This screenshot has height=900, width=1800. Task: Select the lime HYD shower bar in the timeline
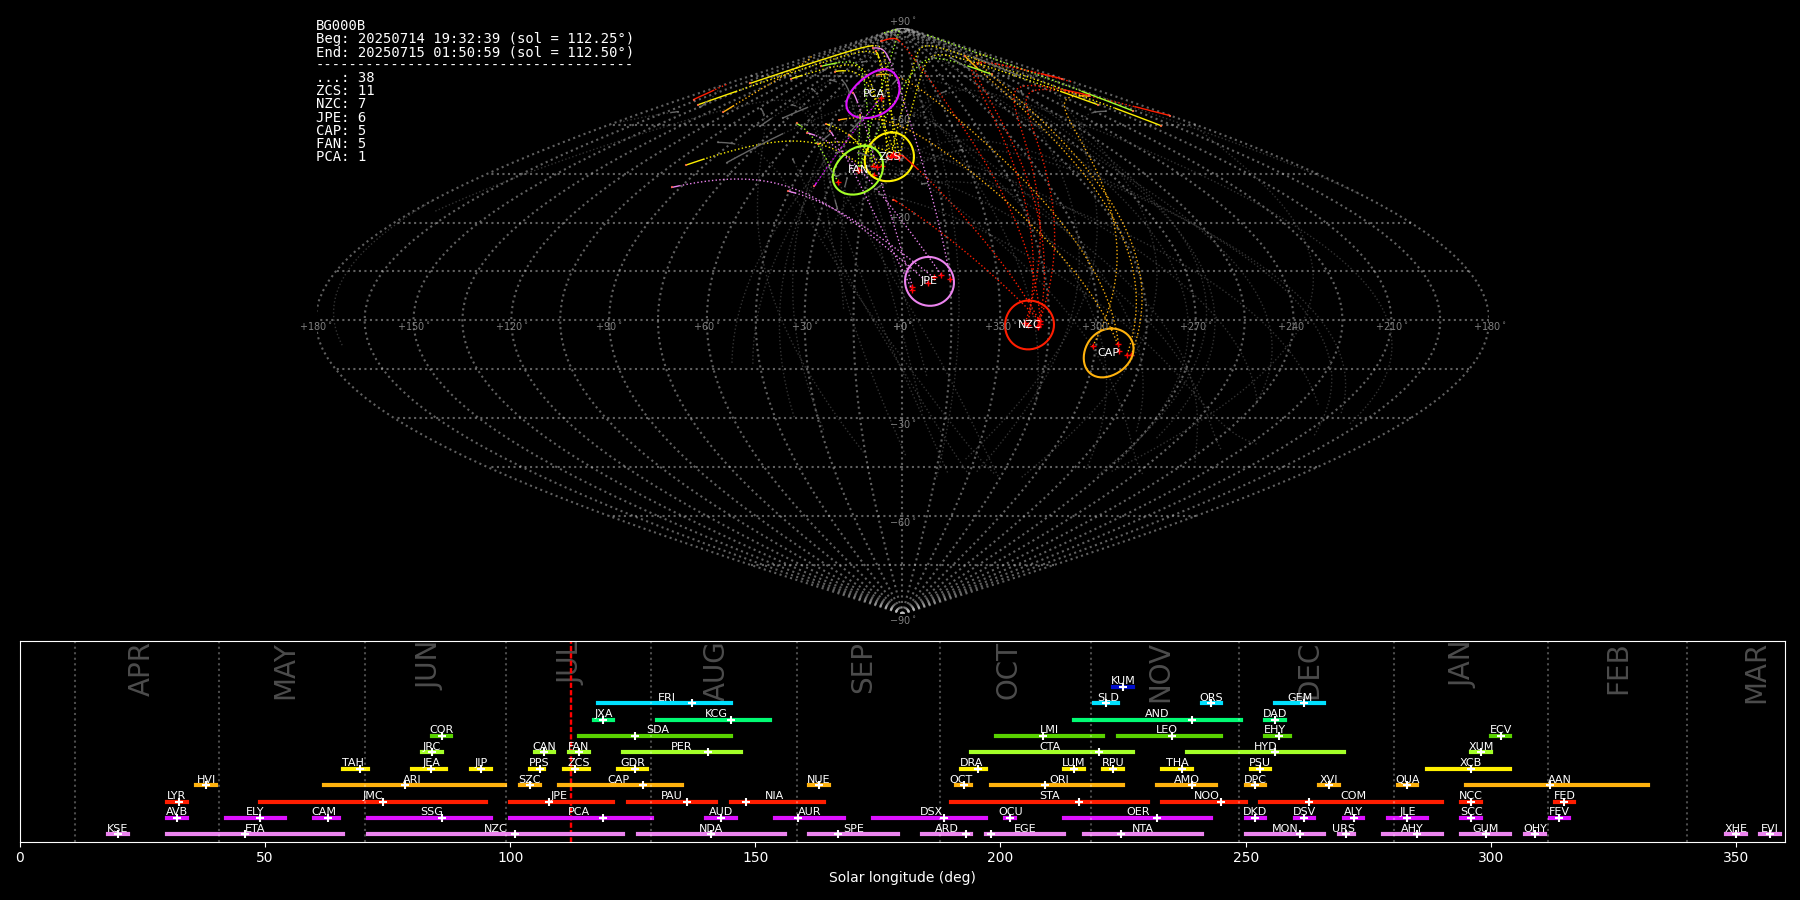1265,752
